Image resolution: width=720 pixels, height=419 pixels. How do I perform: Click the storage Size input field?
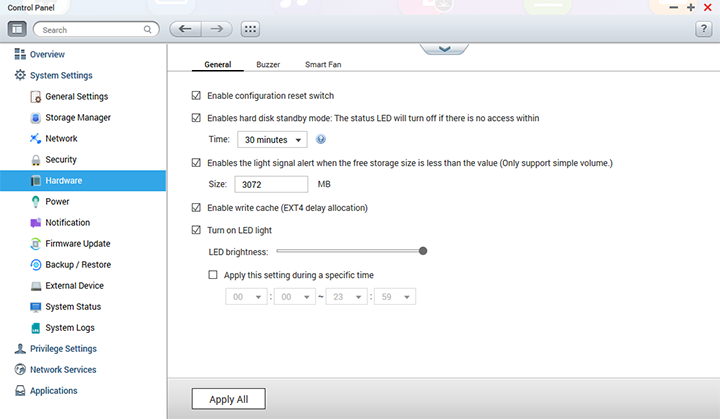tap(271, 185)
